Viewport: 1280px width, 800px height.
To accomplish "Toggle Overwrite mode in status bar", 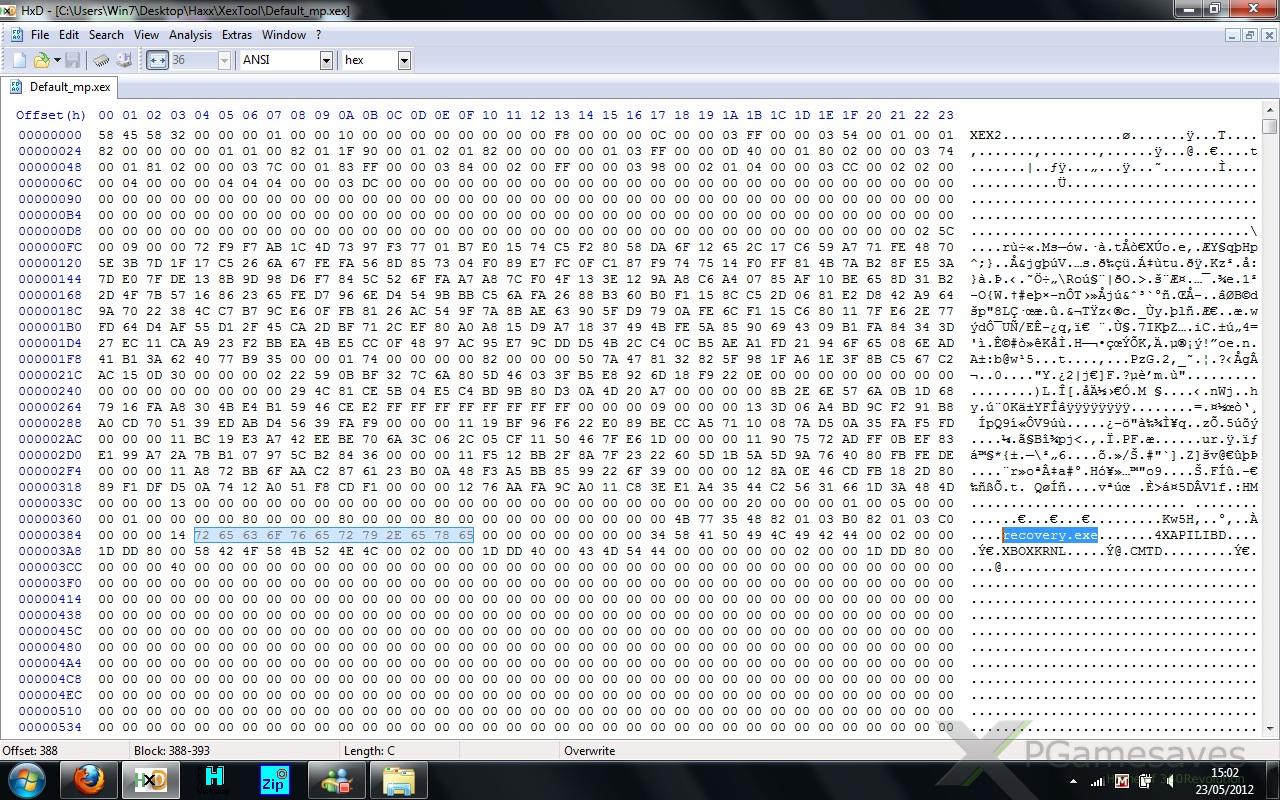I will coord(589,751).
